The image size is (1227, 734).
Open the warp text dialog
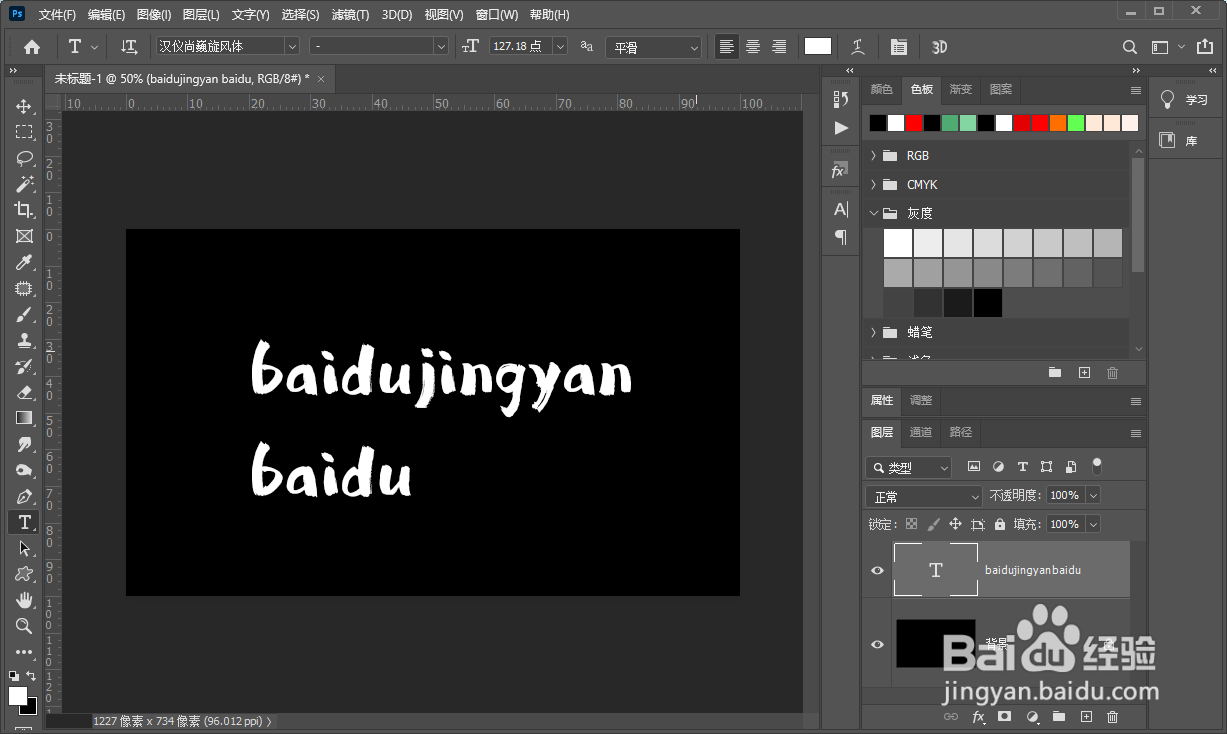click(858, 47)
